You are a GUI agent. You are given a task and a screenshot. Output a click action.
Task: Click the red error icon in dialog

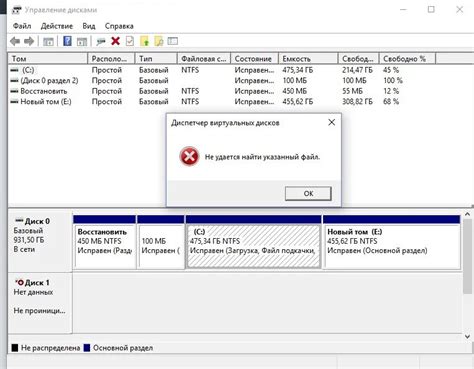(189, 156)
